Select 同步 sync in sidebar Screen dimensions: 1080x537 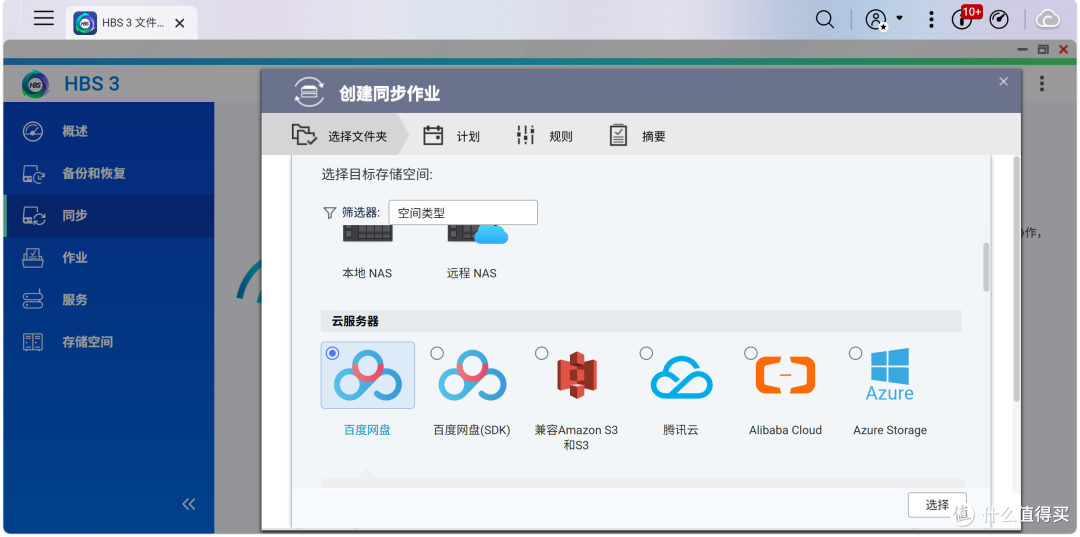pos(109,215)
